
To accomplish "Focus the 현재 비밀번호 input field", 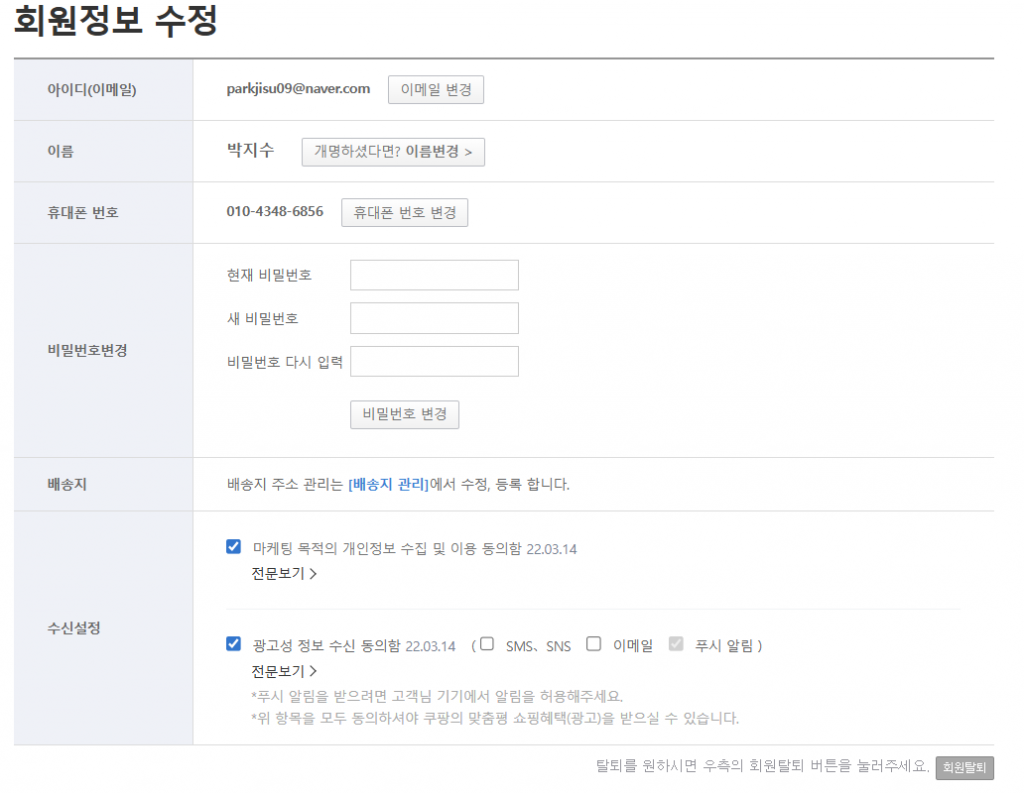I will pyautogui.click(x=434, y=275).
